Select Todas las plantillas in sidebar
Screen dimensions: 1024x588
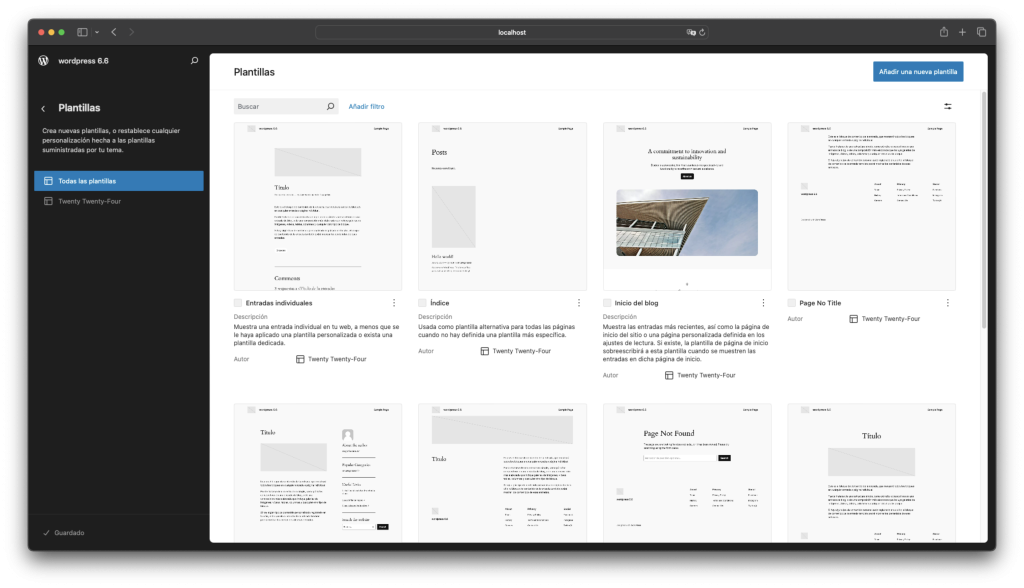(x=119, y=181)
